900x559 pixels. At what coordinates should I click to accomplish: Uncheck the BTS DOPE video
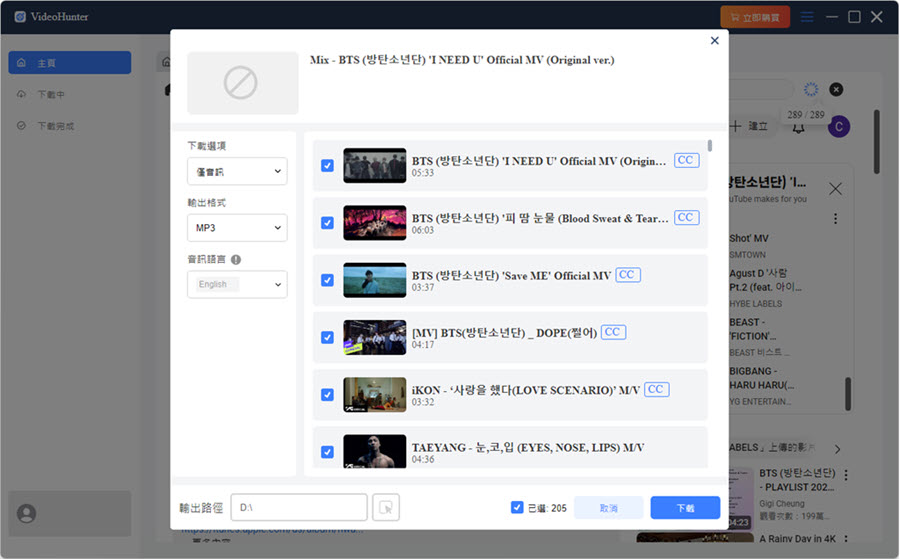click(x=327, y=337)
